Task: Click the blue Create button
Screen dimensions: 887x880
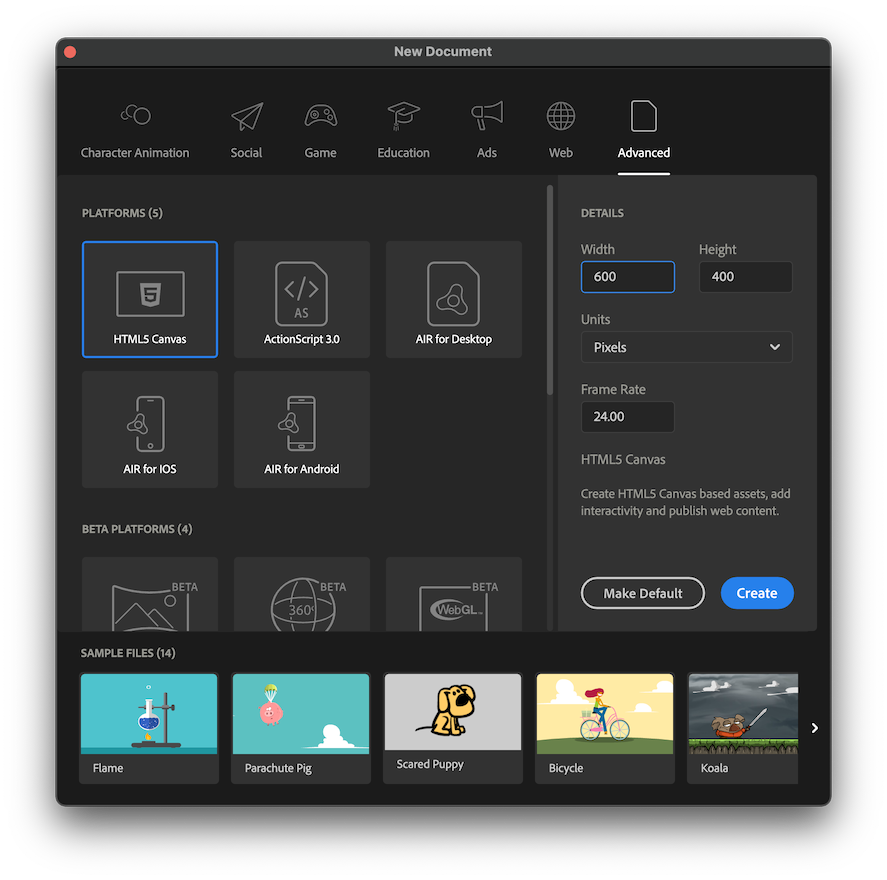Action: (756, 593)
